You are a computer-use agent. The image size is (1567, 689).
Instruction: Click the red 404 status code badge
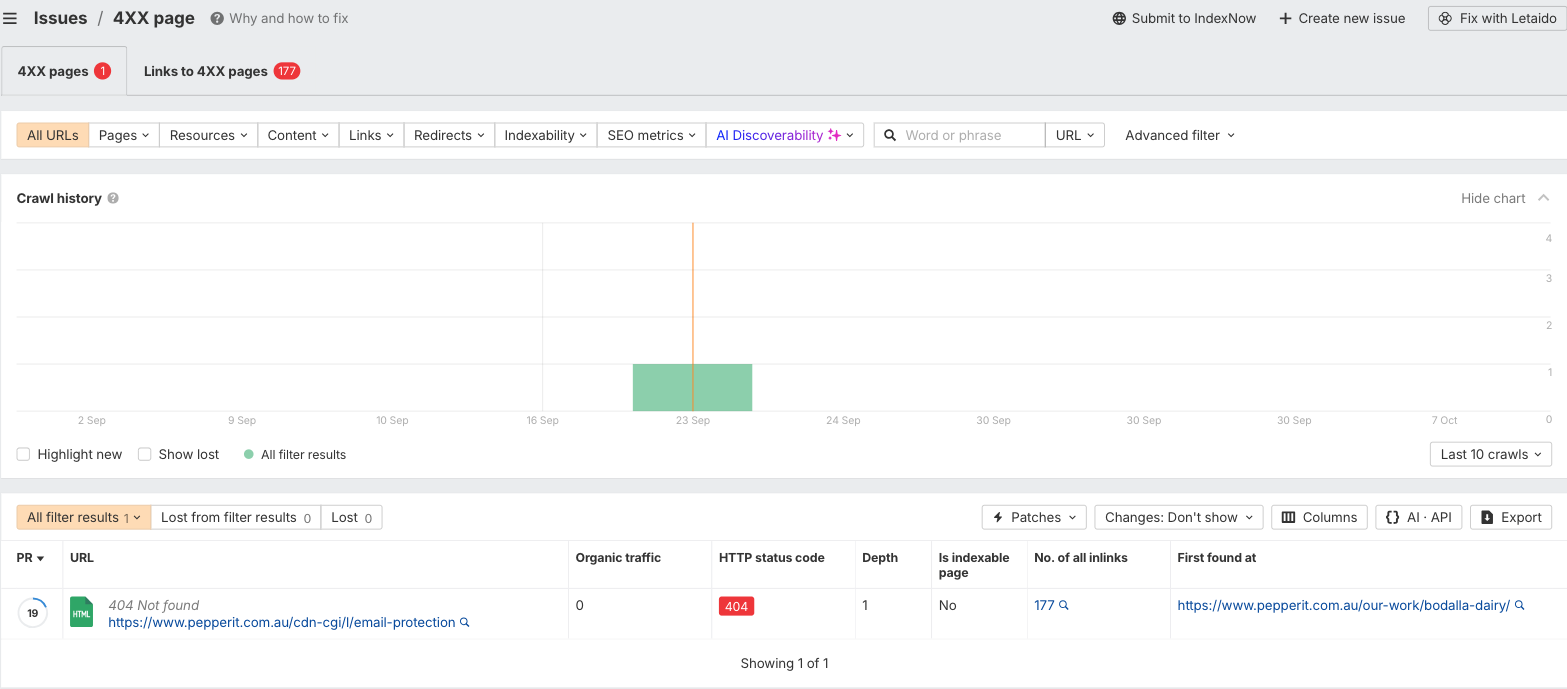pyautogui.click(x=736, y=606)
